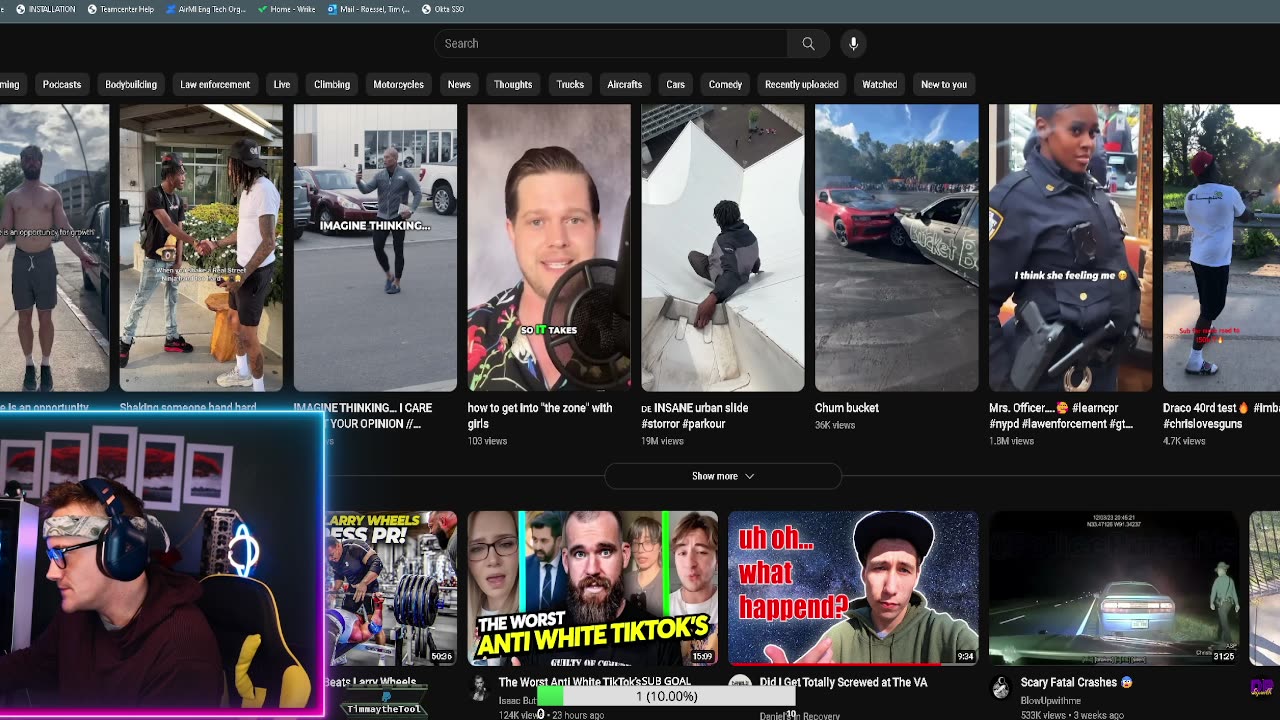Play 'uh oh... what happend?' video thumbnail

pos(853,588)
